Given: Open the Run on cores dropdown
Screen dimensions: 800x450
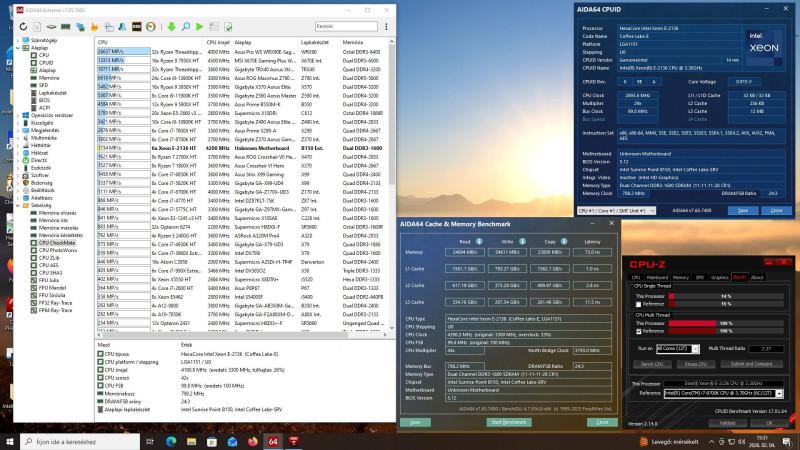Looking at the screenshot, I should [695, 348].
